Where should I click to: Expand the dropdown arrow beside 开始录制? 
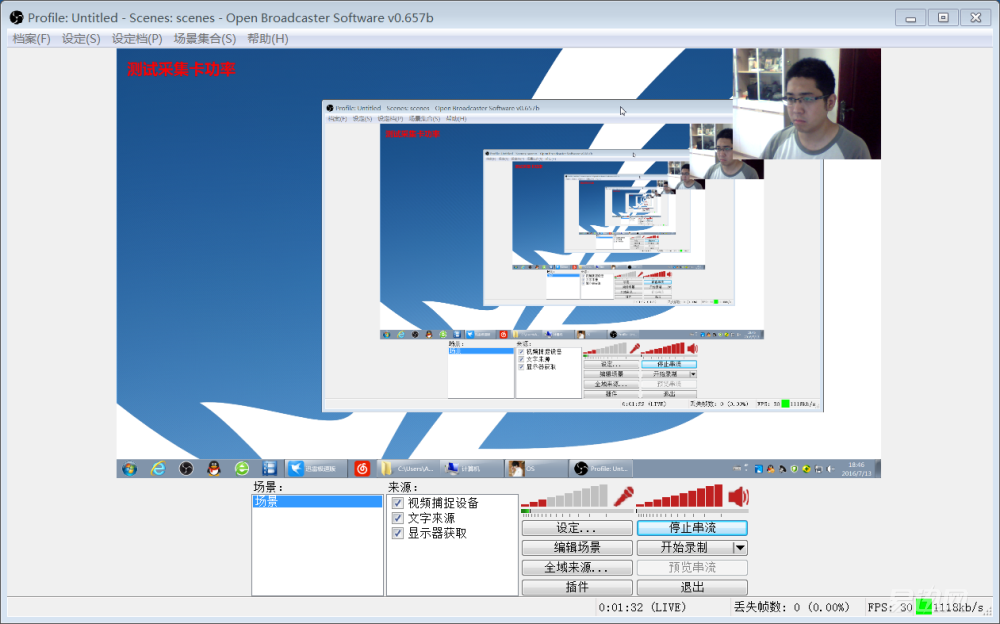pos(740,548)
